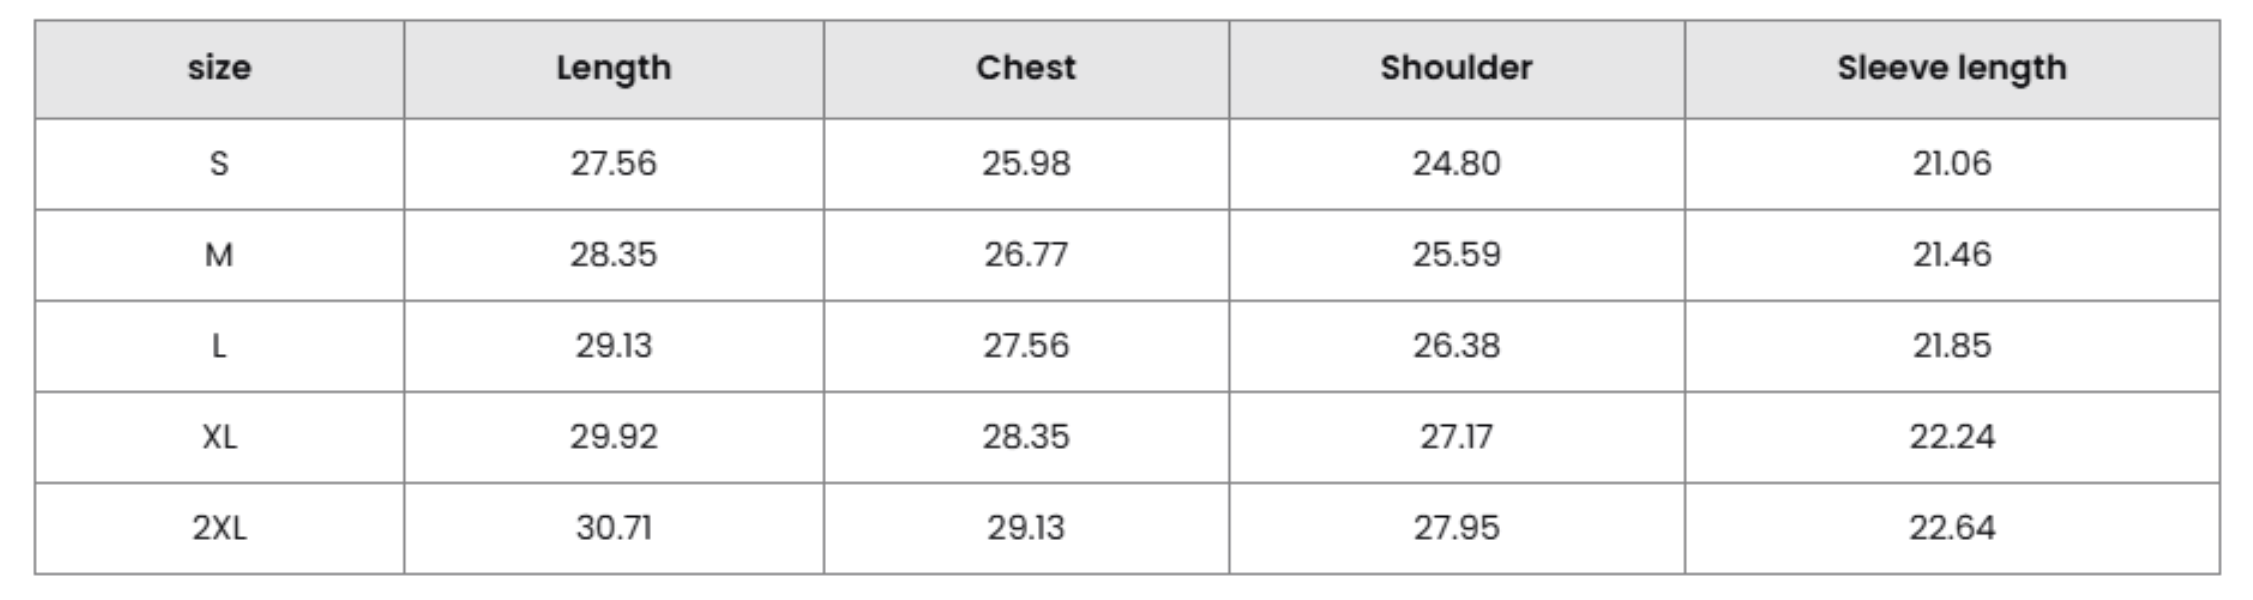The height and width of the screenshot is (600, 2253).
Task: Click the 22.24 sleeve length for XL
Action: tap(1951, 437)
